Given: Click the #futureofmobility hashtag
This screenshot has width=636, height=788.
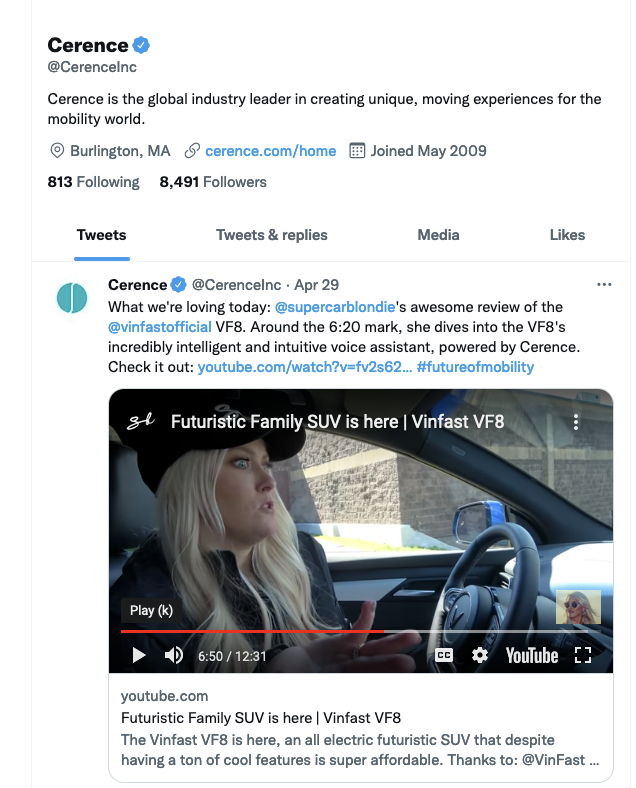Looking at the screenshot, I should [475, 367].
